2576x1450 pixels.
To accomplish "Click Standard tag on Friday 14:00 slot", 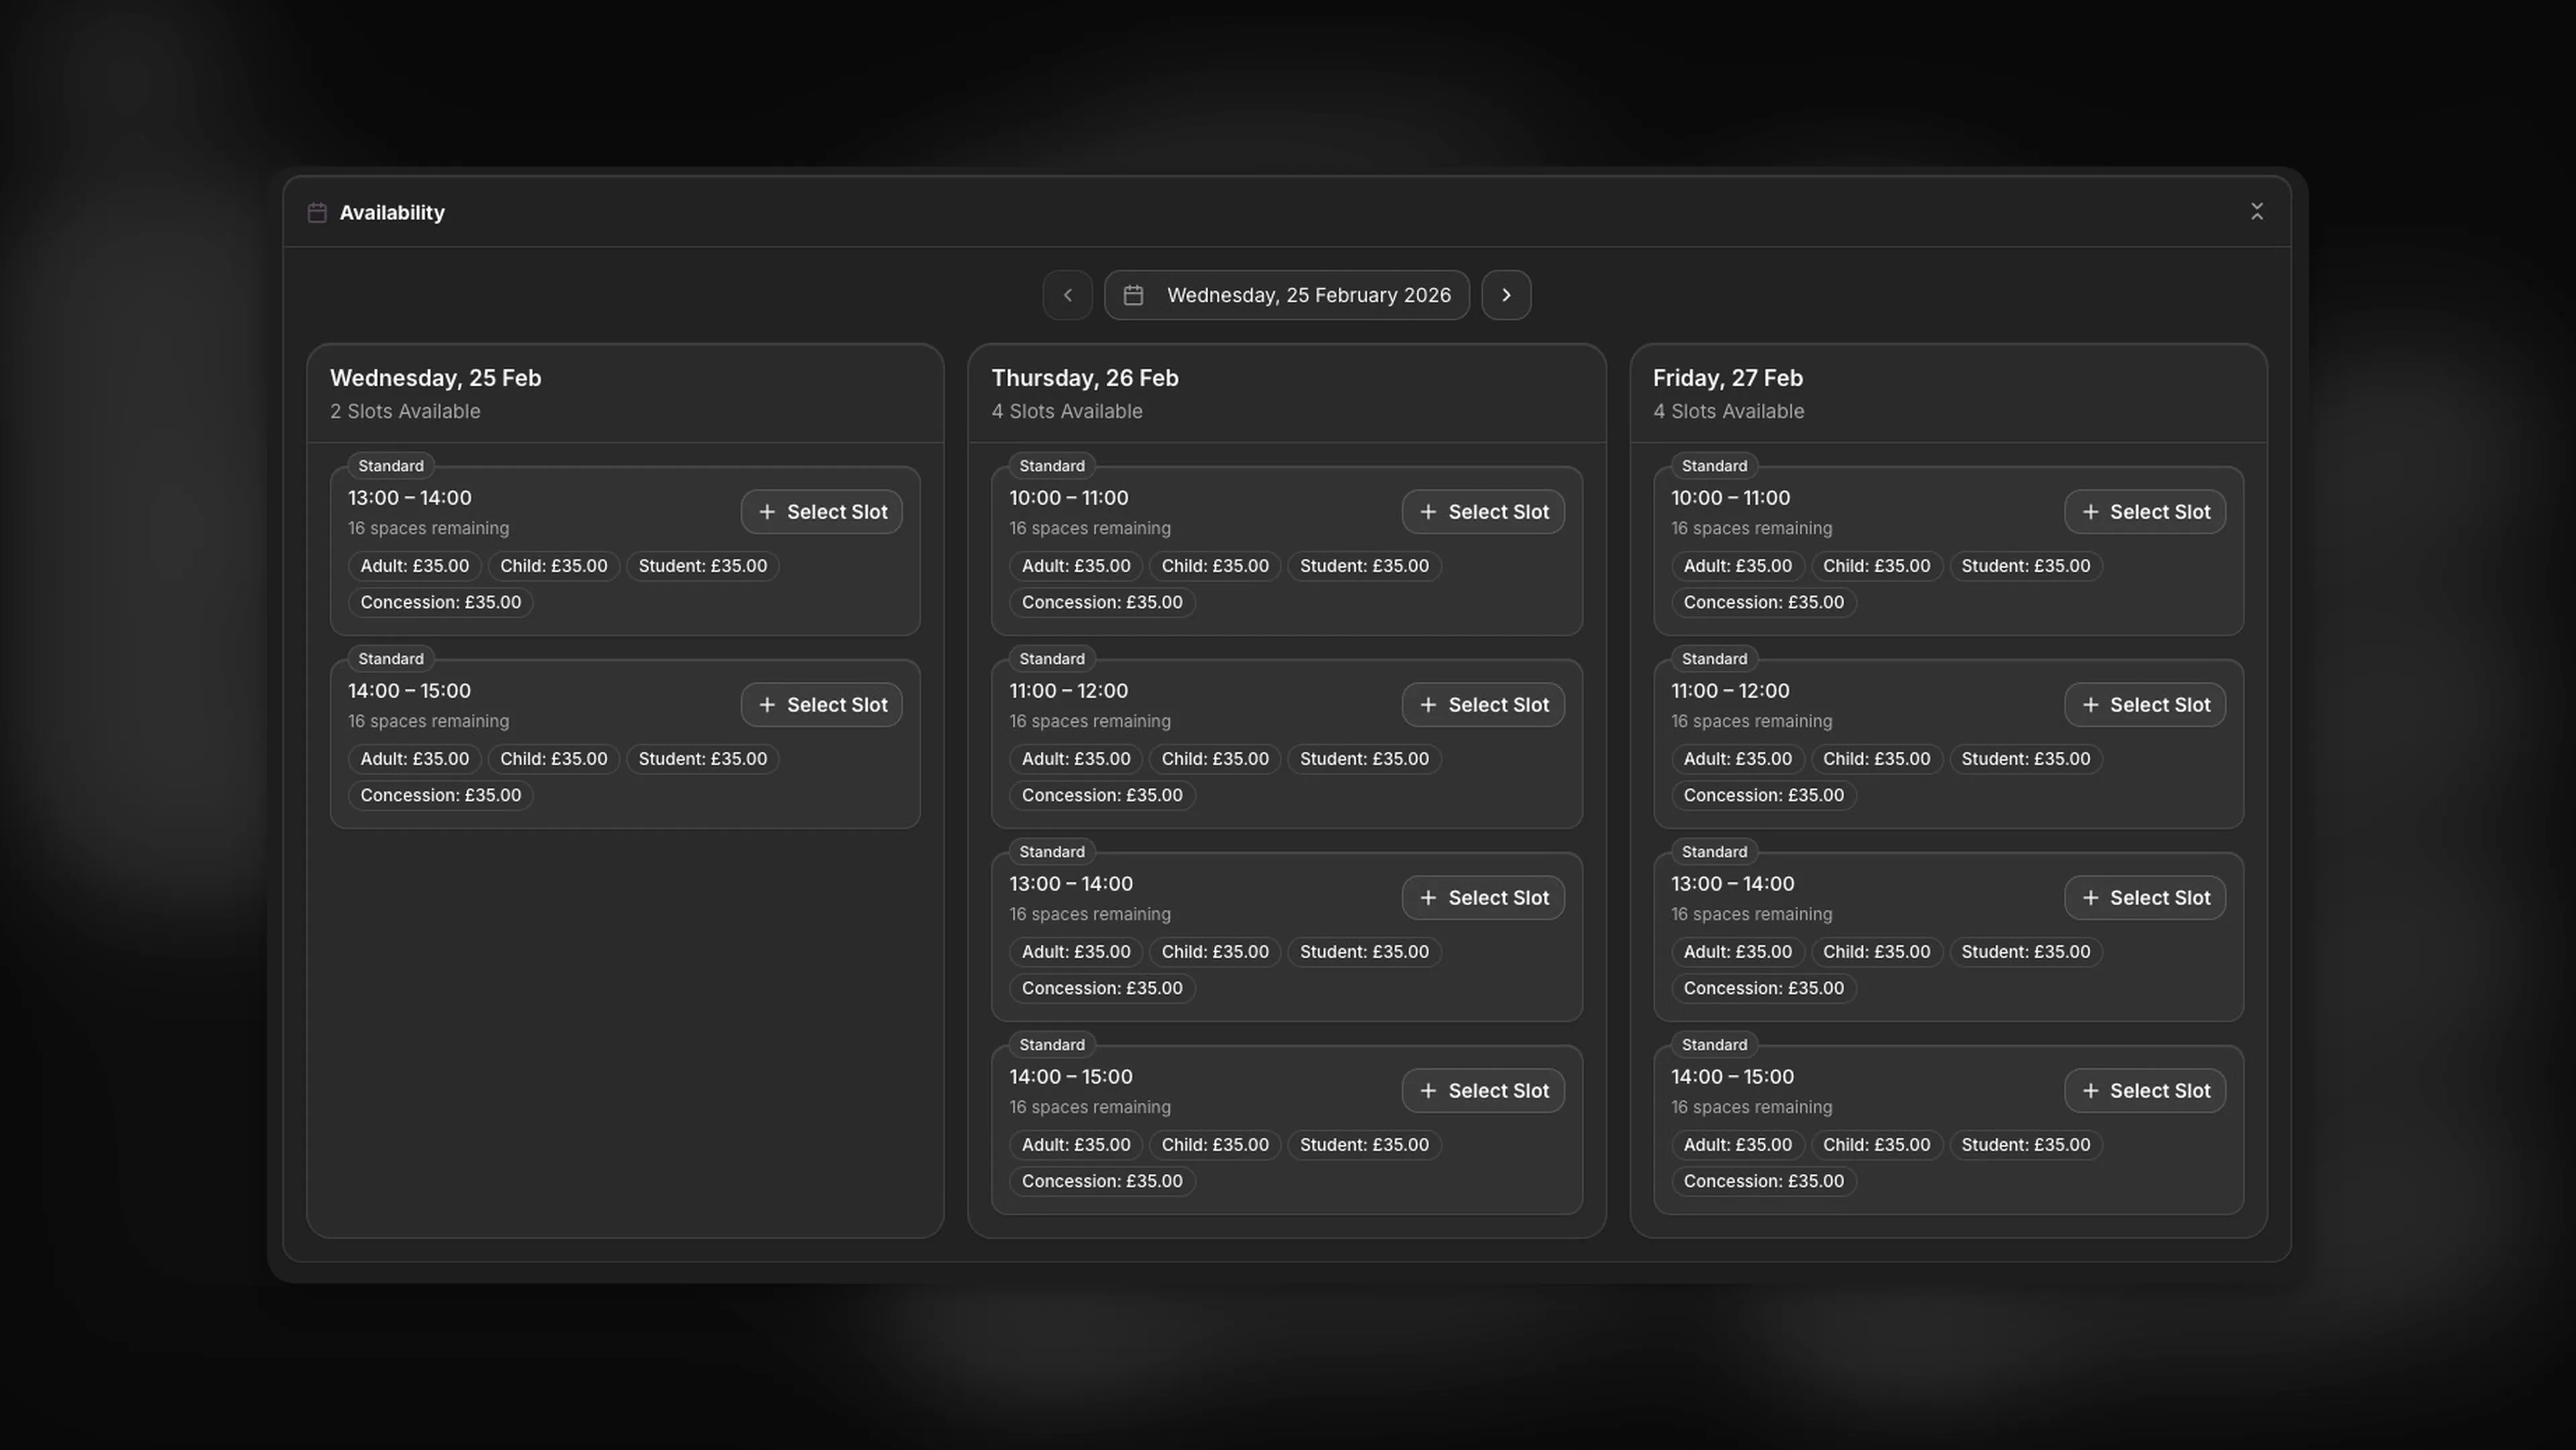I will click(1715, 1045).
